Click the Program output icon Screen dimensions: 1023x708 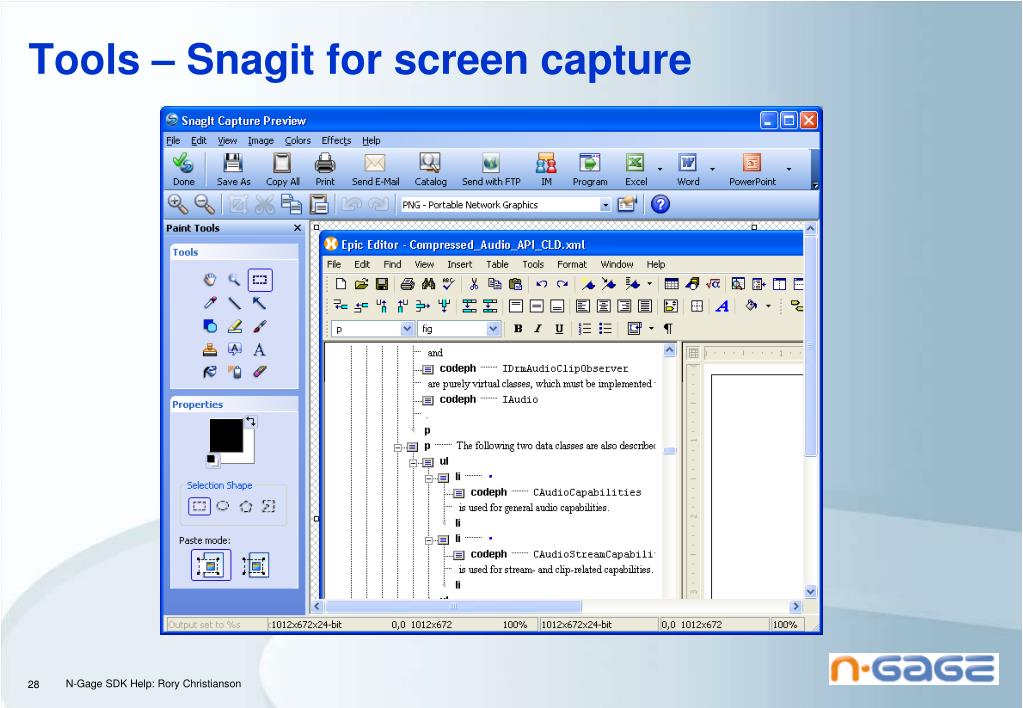[x=589, y=162]
